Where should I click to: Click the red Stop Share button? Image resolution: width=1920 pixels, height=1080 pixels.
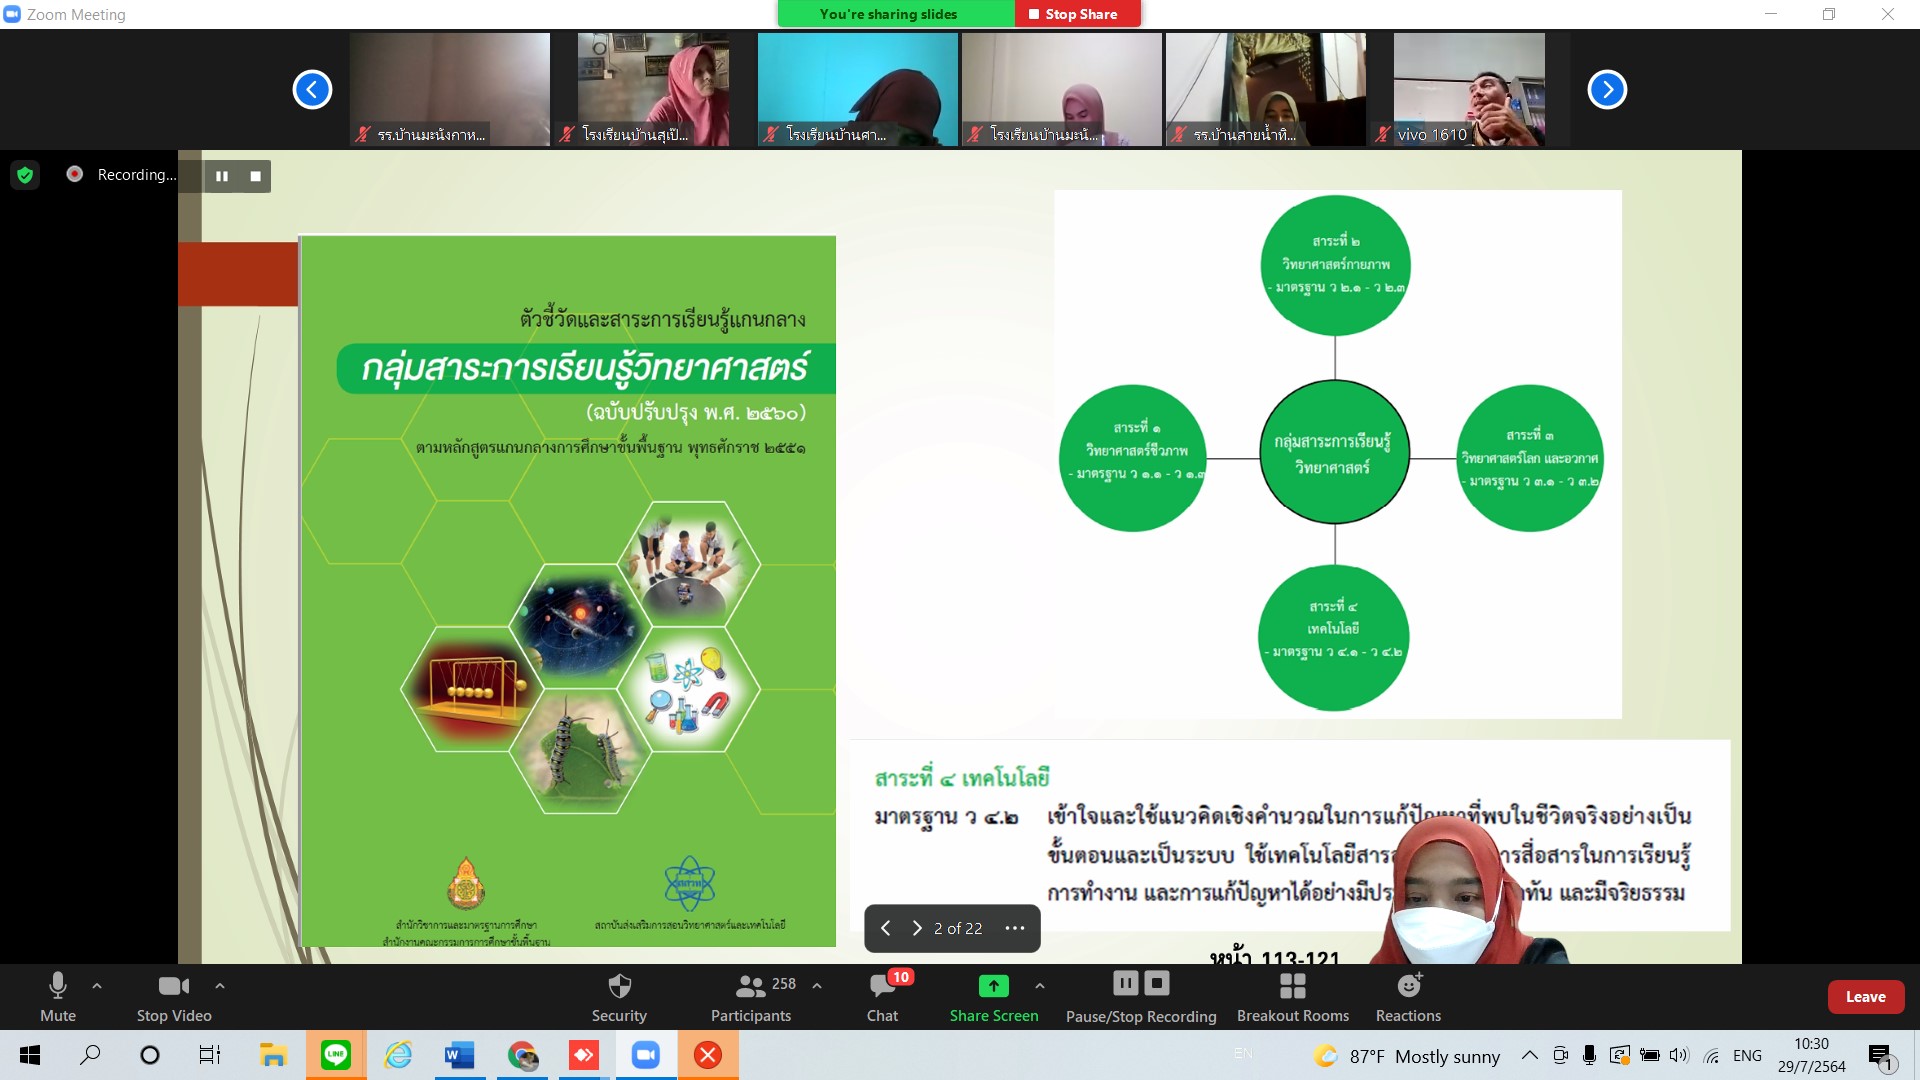coord(1078,14)
